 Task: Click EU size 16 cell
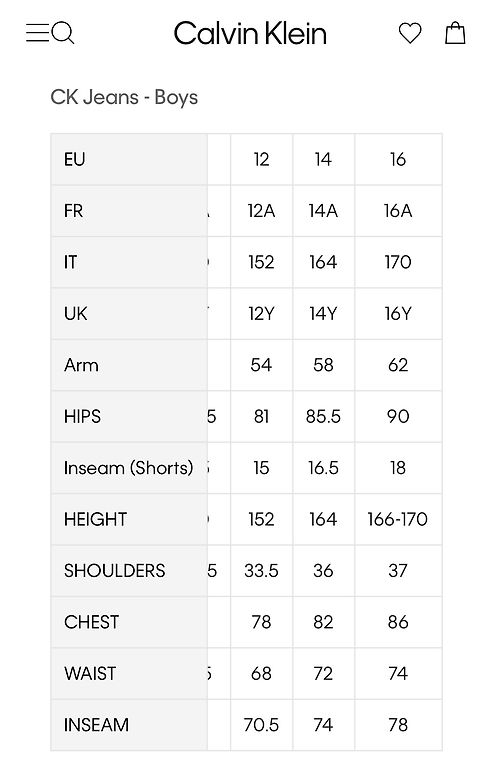(398, 159)
